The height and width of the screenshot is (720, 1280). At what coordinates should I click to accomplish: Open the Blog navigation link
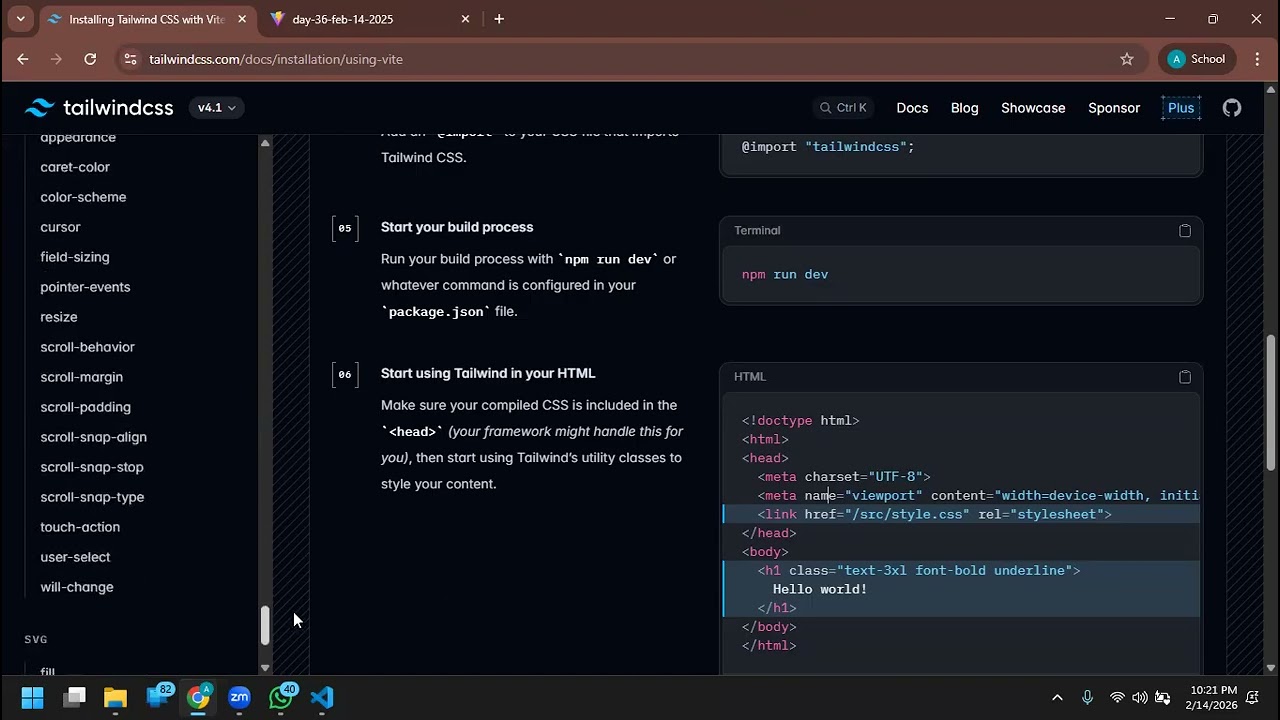point(965,108)
